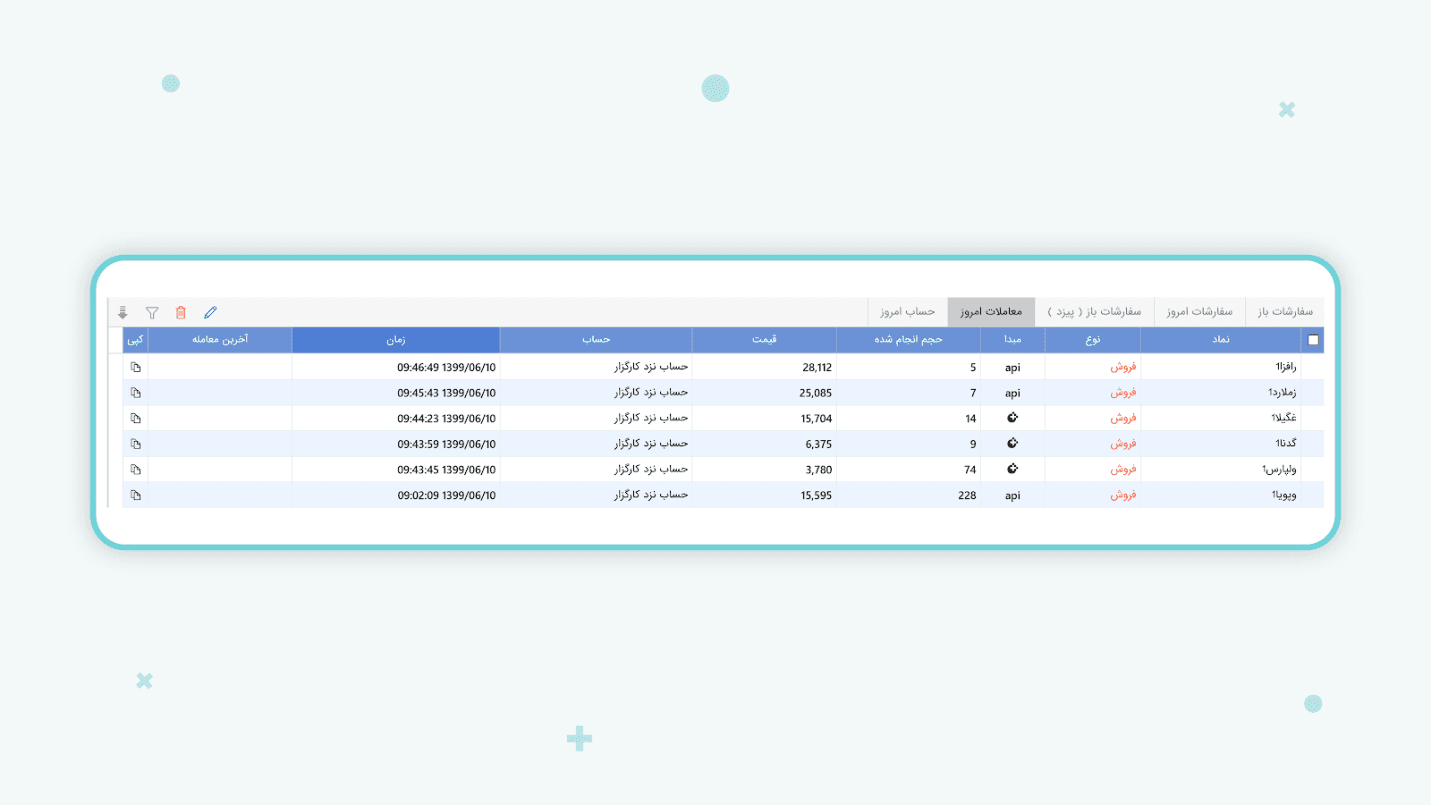
Task: Click api origin in the وپویا1 row
Action: 1012,496
